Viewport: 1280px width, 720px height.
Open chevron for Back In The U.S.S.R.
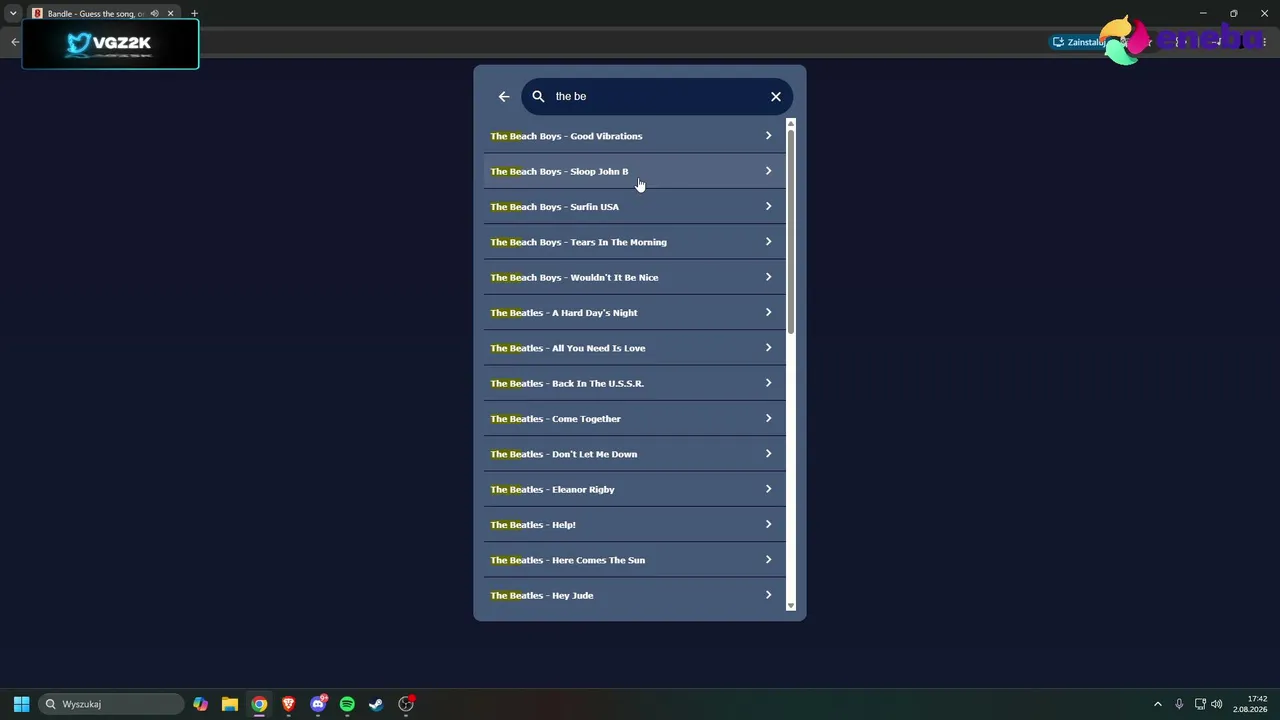coord(768,383)
